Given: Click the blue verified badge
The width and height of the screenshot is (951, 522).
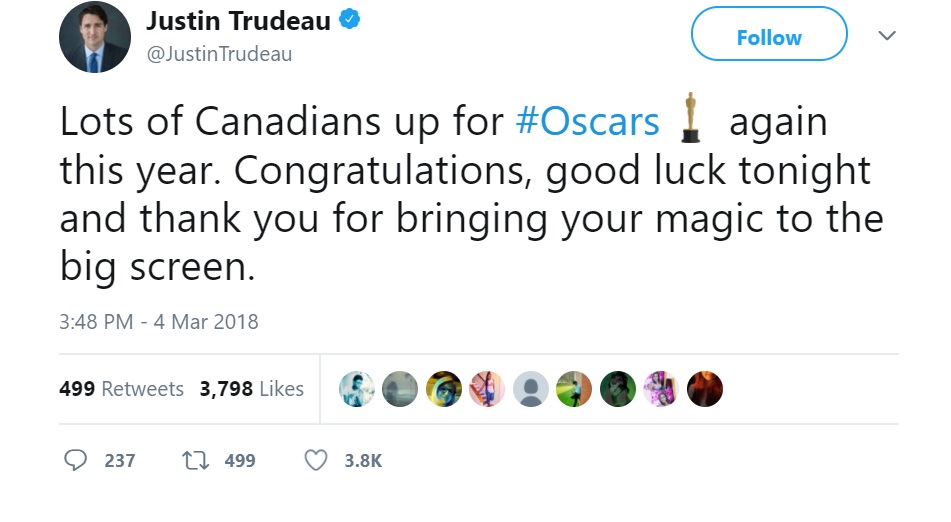Looking at the screenshot, I should (x=349, y=20).
